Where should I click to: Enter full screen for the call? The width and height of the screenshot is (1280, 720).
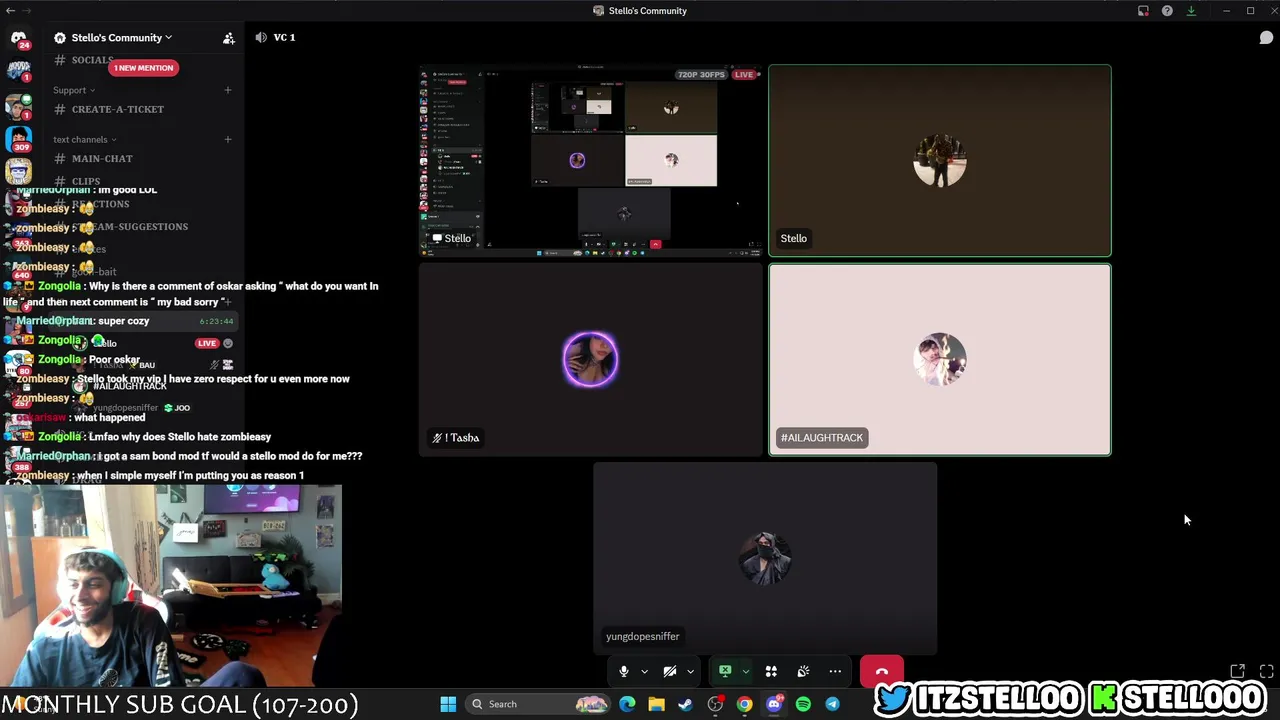(1266, 671)
